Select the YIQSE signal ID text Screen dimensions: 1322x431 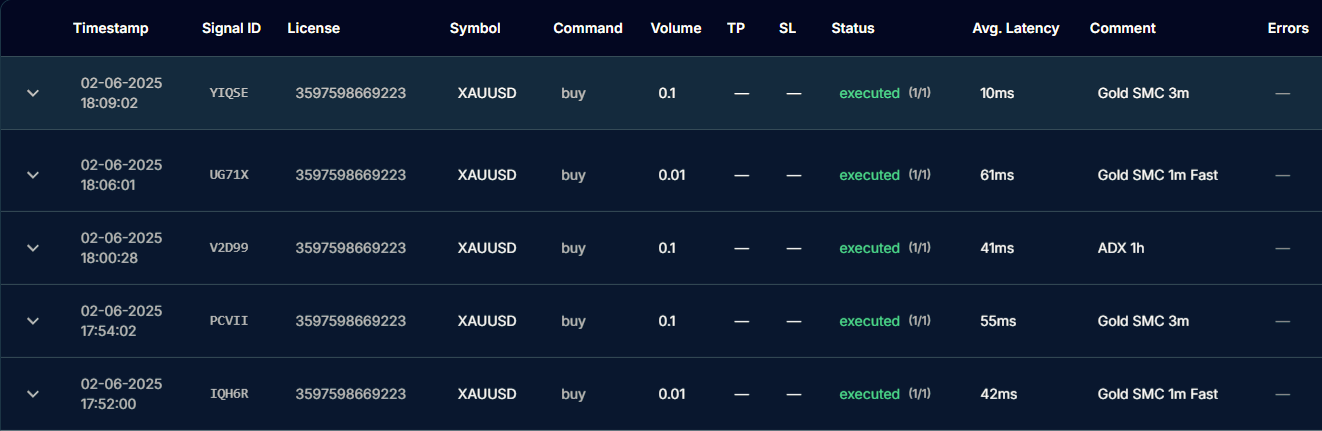(x=229, y=93)
